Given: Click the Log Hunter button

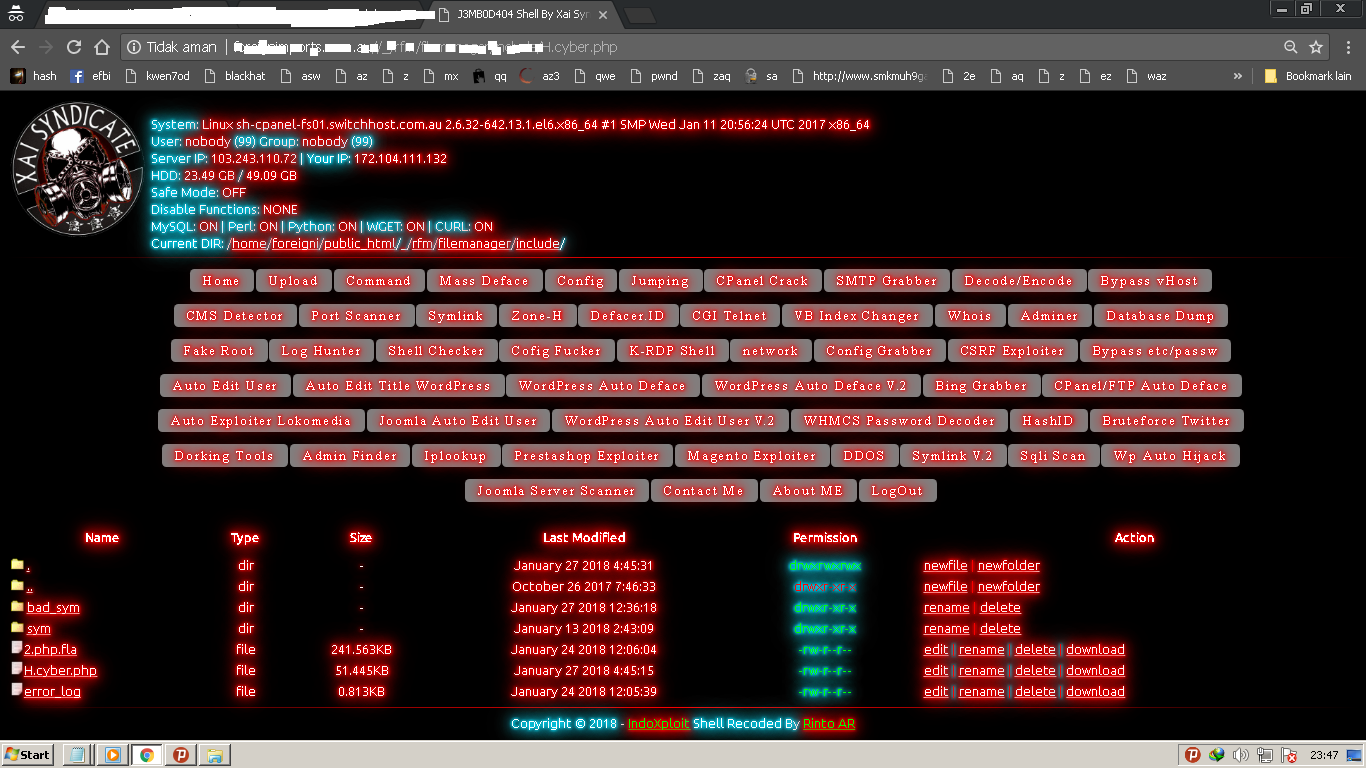Looking at the screenshot, I should 321,351.
